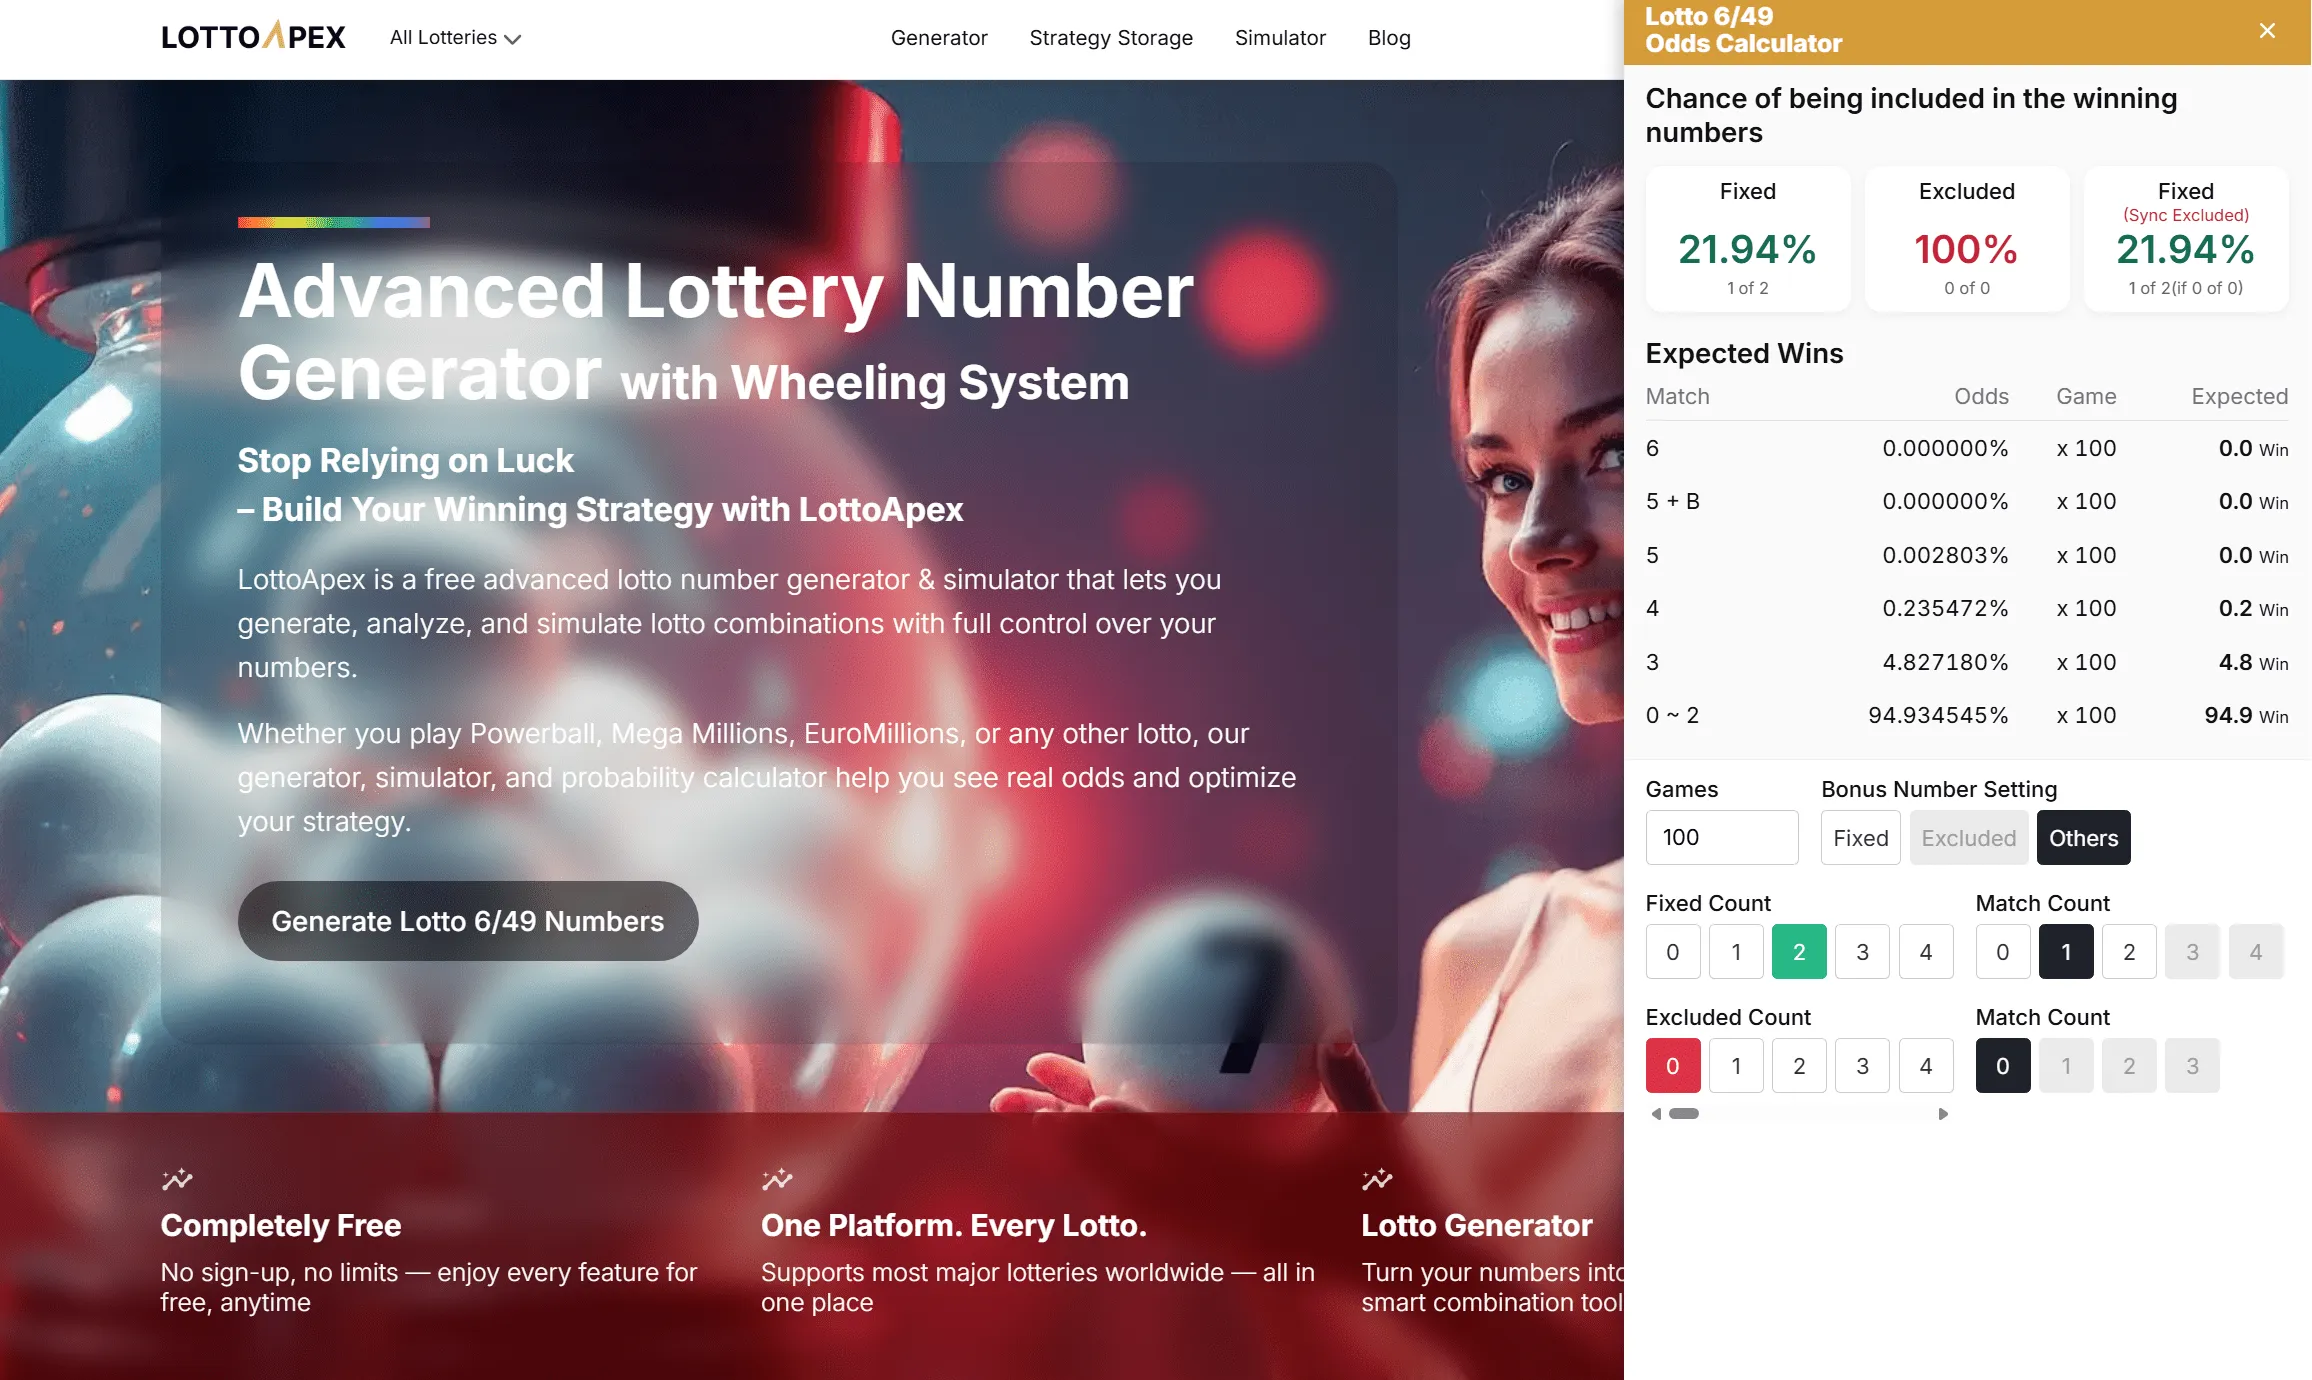Set Excluded Count to 1
Image resolution: width=2312 pixels, height=1380 pixels.
pyautogui.click(x=1736, y=1065)
